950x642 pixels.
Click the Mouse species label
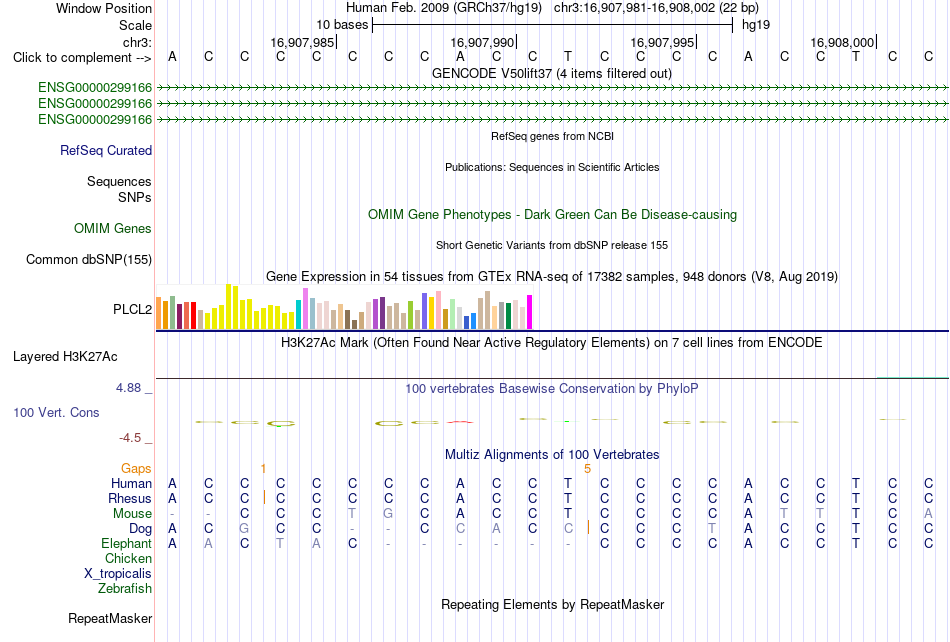click(x=132, y=514)
